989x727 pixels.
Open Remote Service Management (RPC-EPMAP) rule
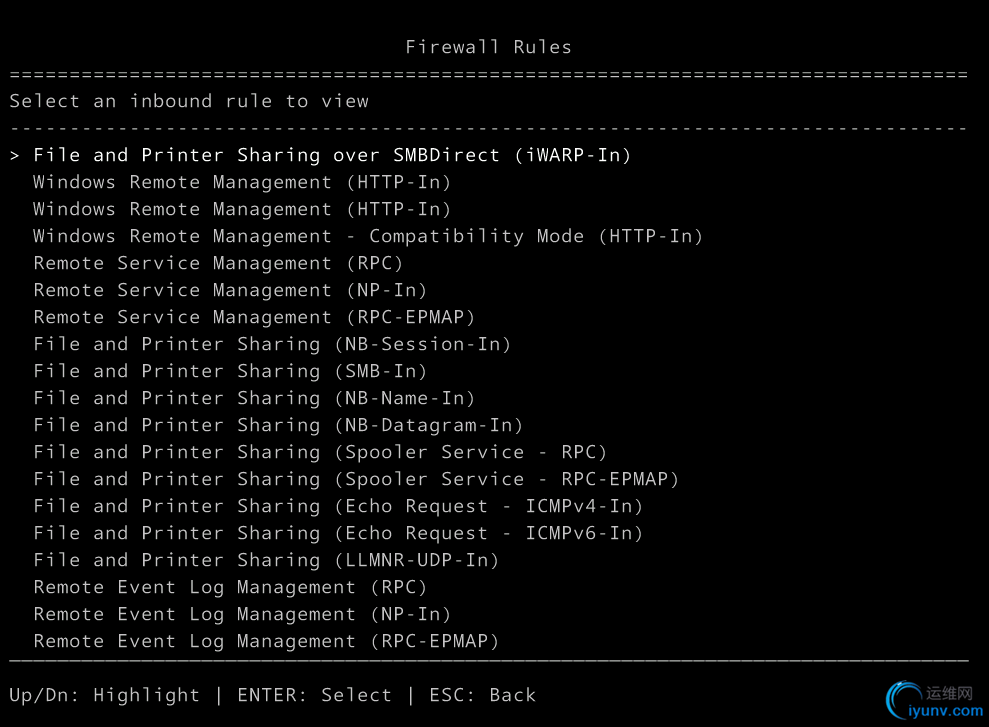[254, 317]
